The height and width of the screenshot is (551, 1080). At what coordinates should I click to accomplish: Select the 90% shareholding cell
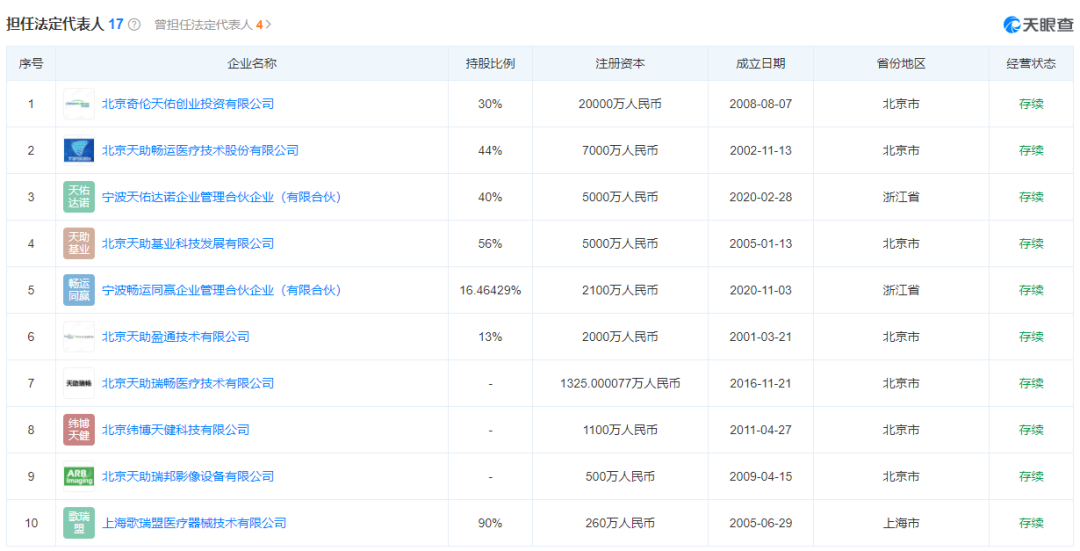[490, 523]
